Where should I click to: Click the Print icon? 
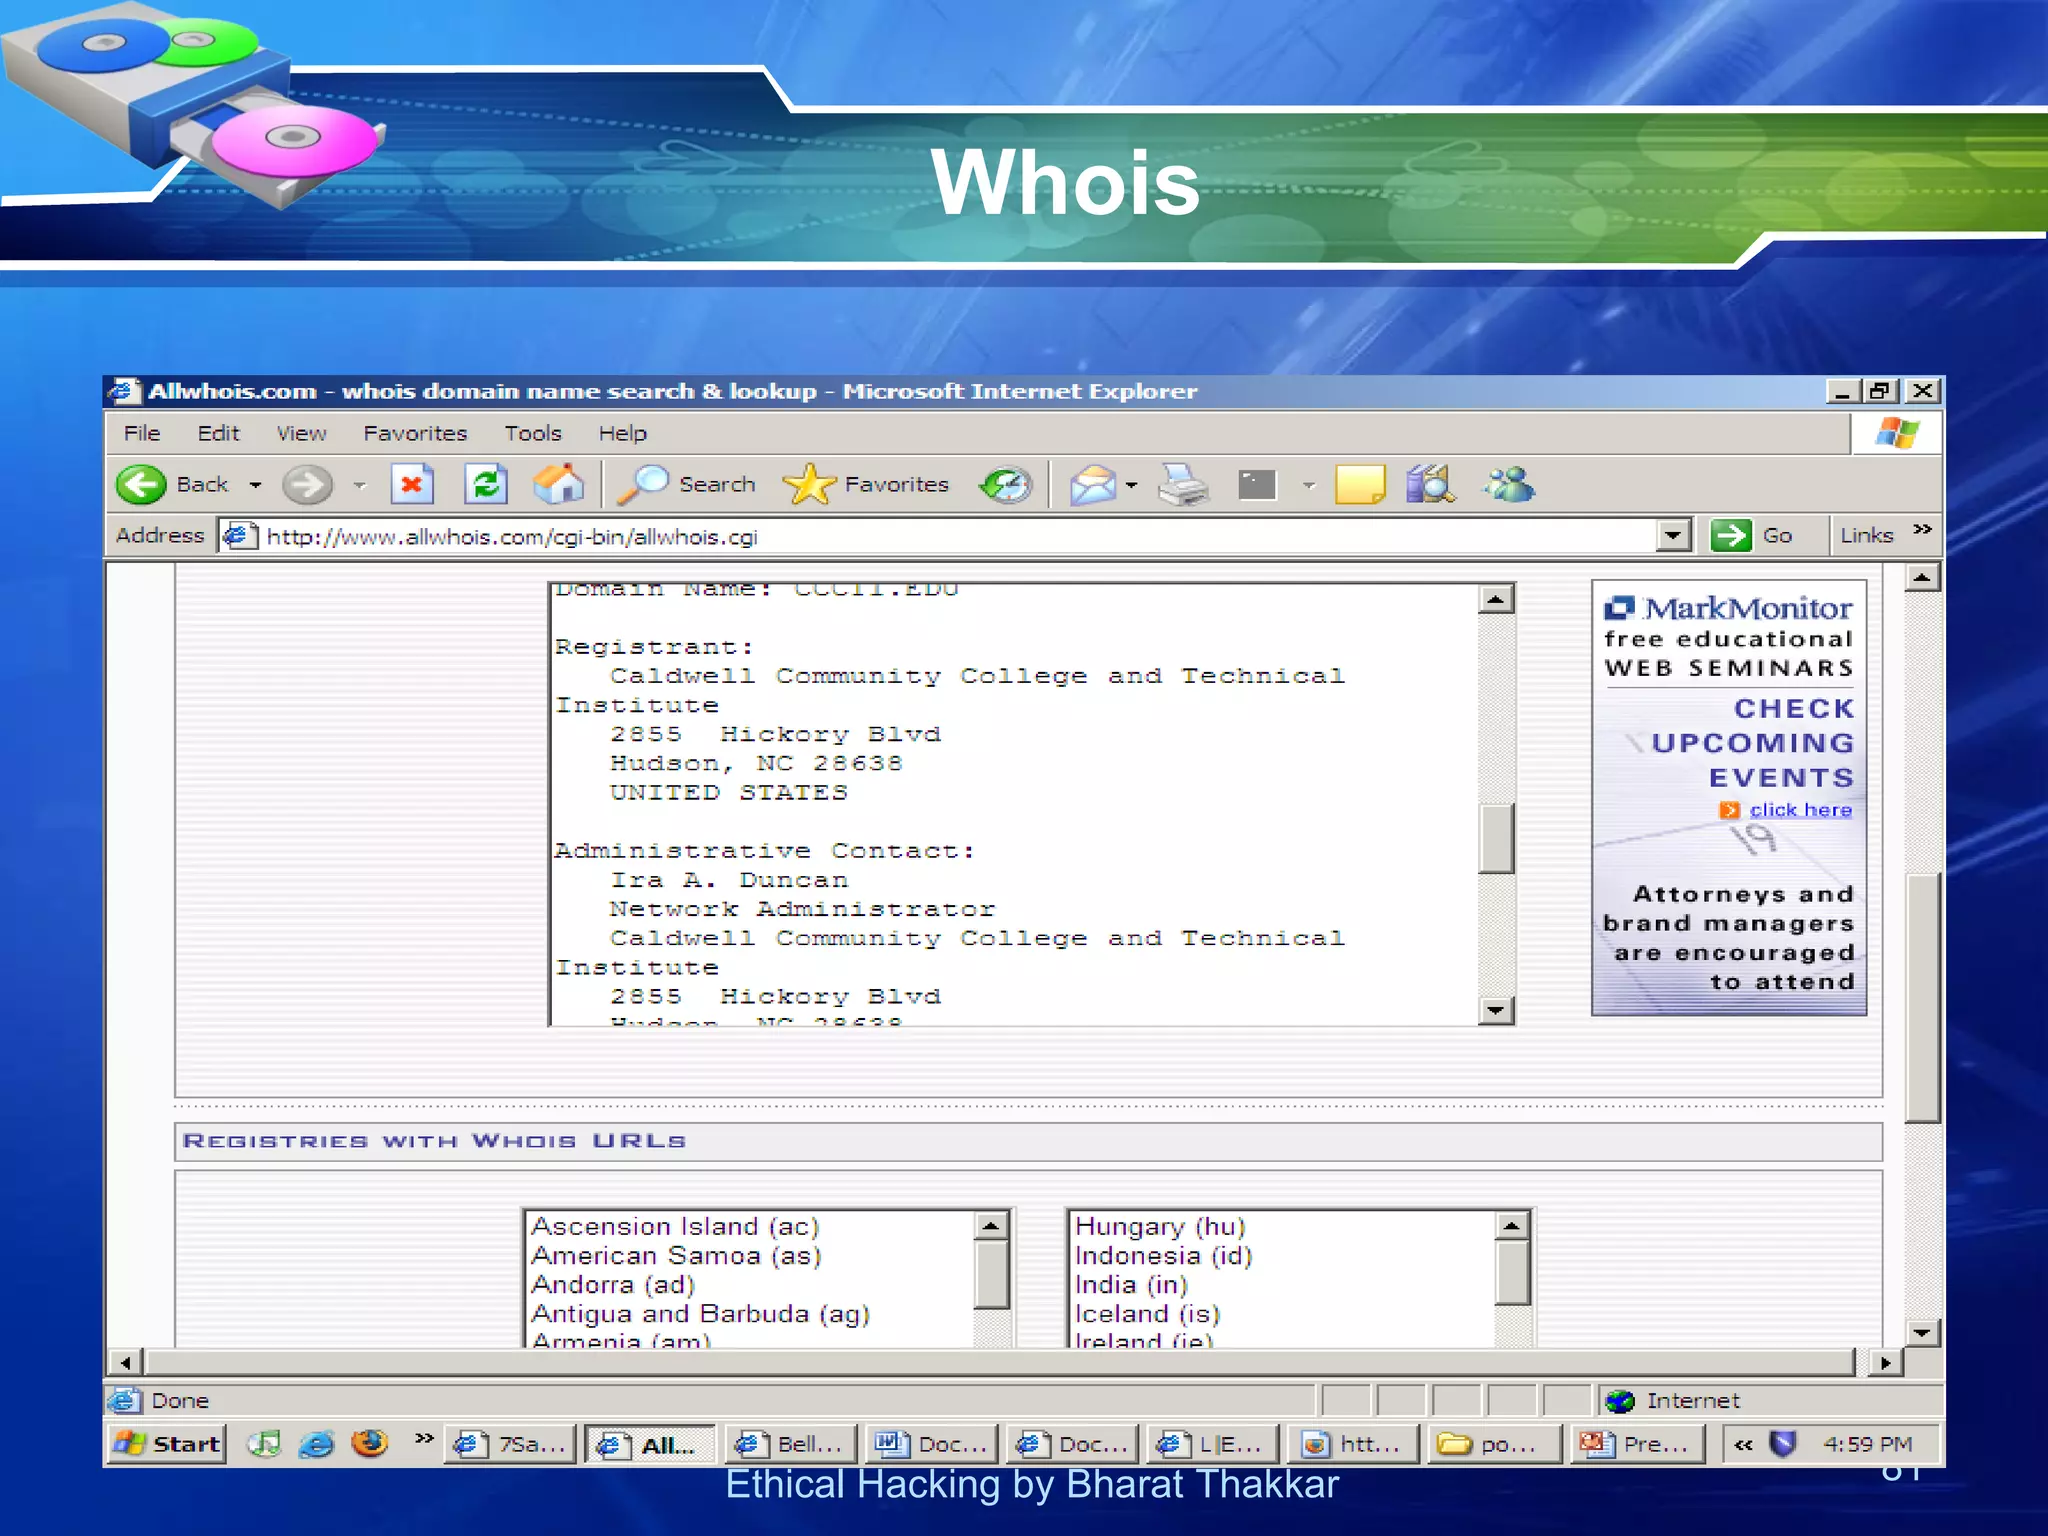tap(1183, 485)
